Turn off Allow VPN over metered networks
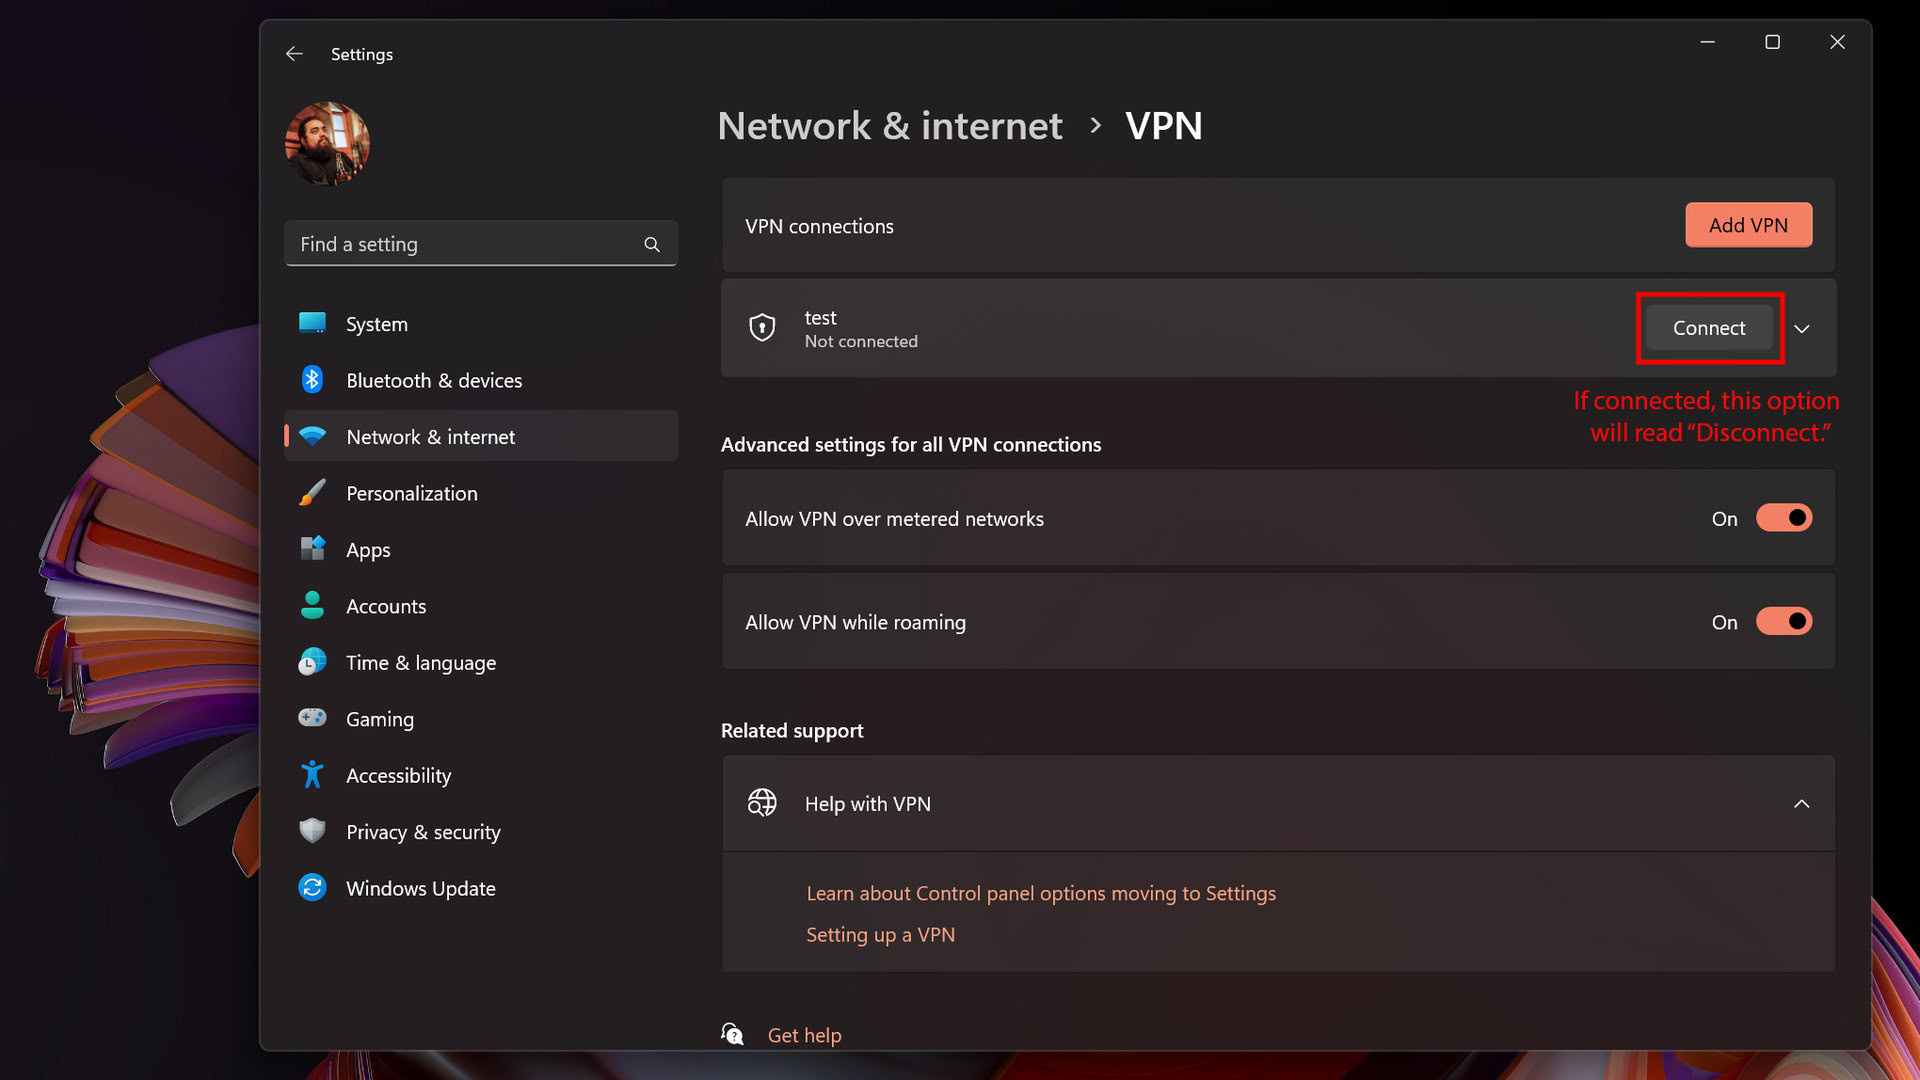1920x1080 pixels. pyautogui.click(x=1783, y=518)
